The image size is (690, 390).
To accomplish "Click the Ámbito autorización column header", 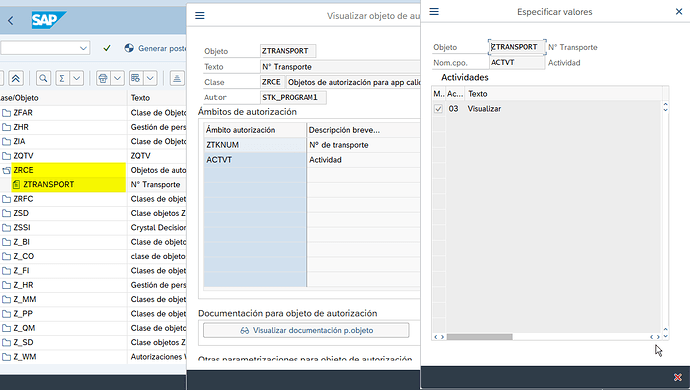I will point(255,130).
